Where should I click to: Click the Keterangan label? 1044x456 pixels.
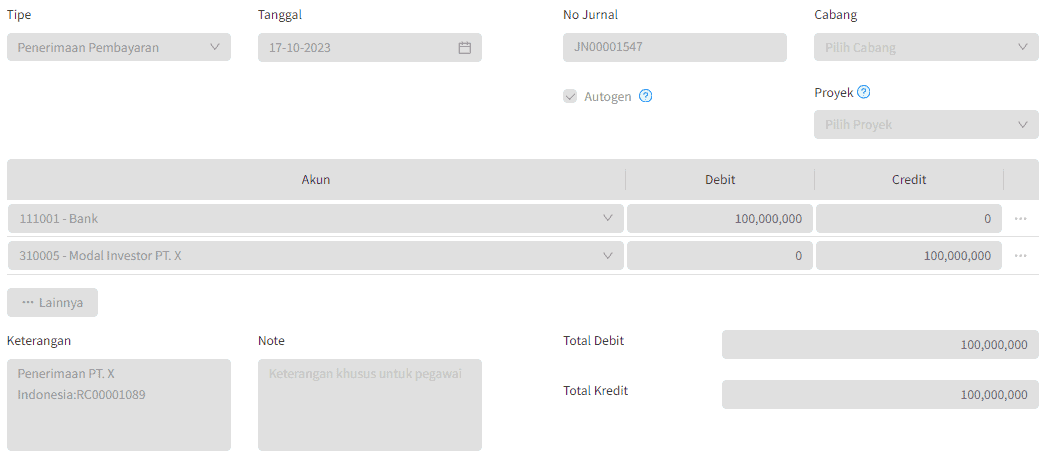pos(39,341)
